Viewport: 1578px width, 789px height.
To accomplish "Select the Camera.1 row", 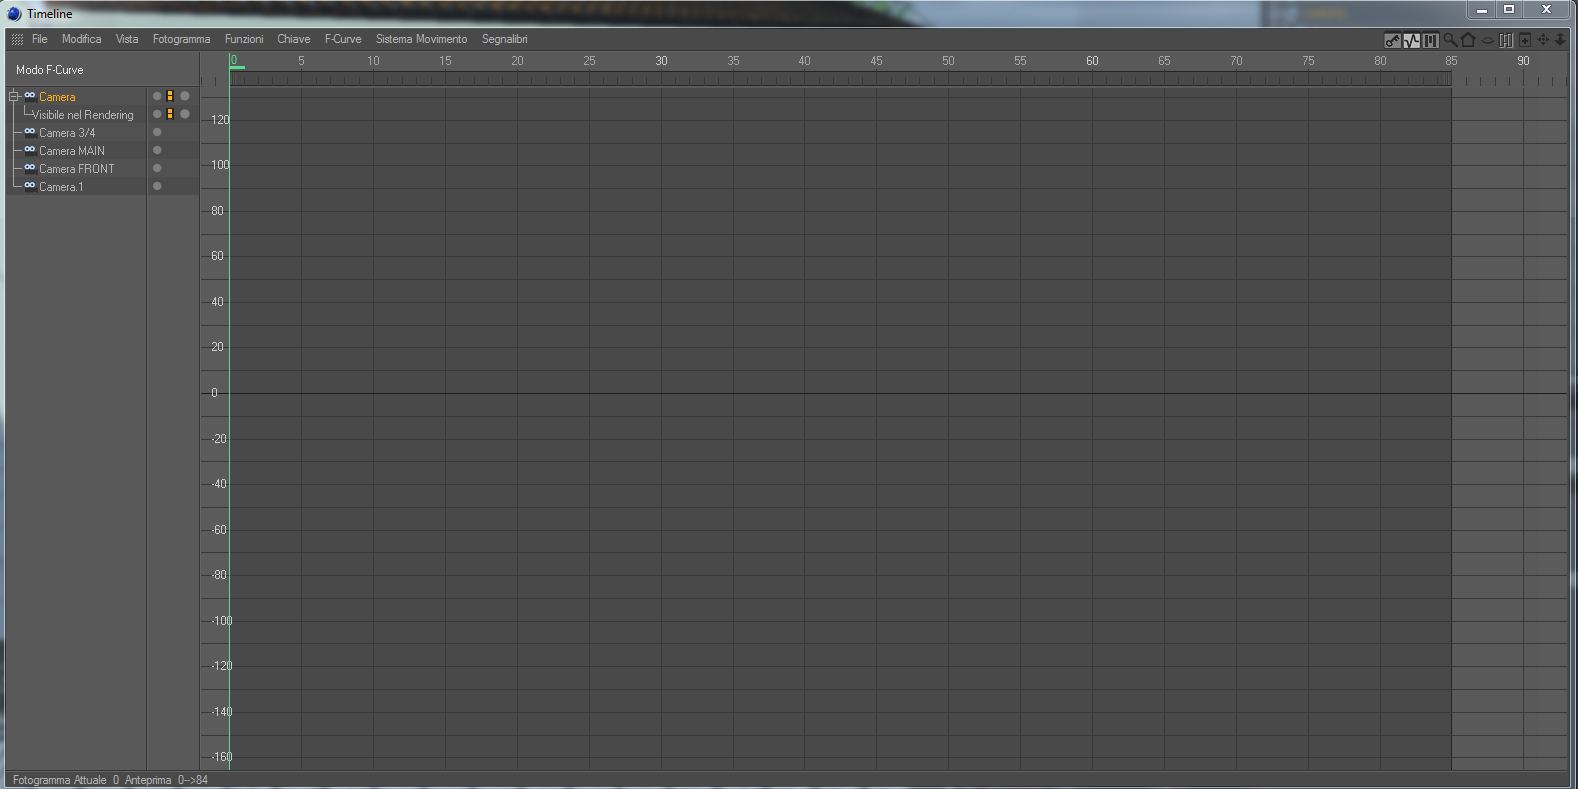I will coord(61,187).
